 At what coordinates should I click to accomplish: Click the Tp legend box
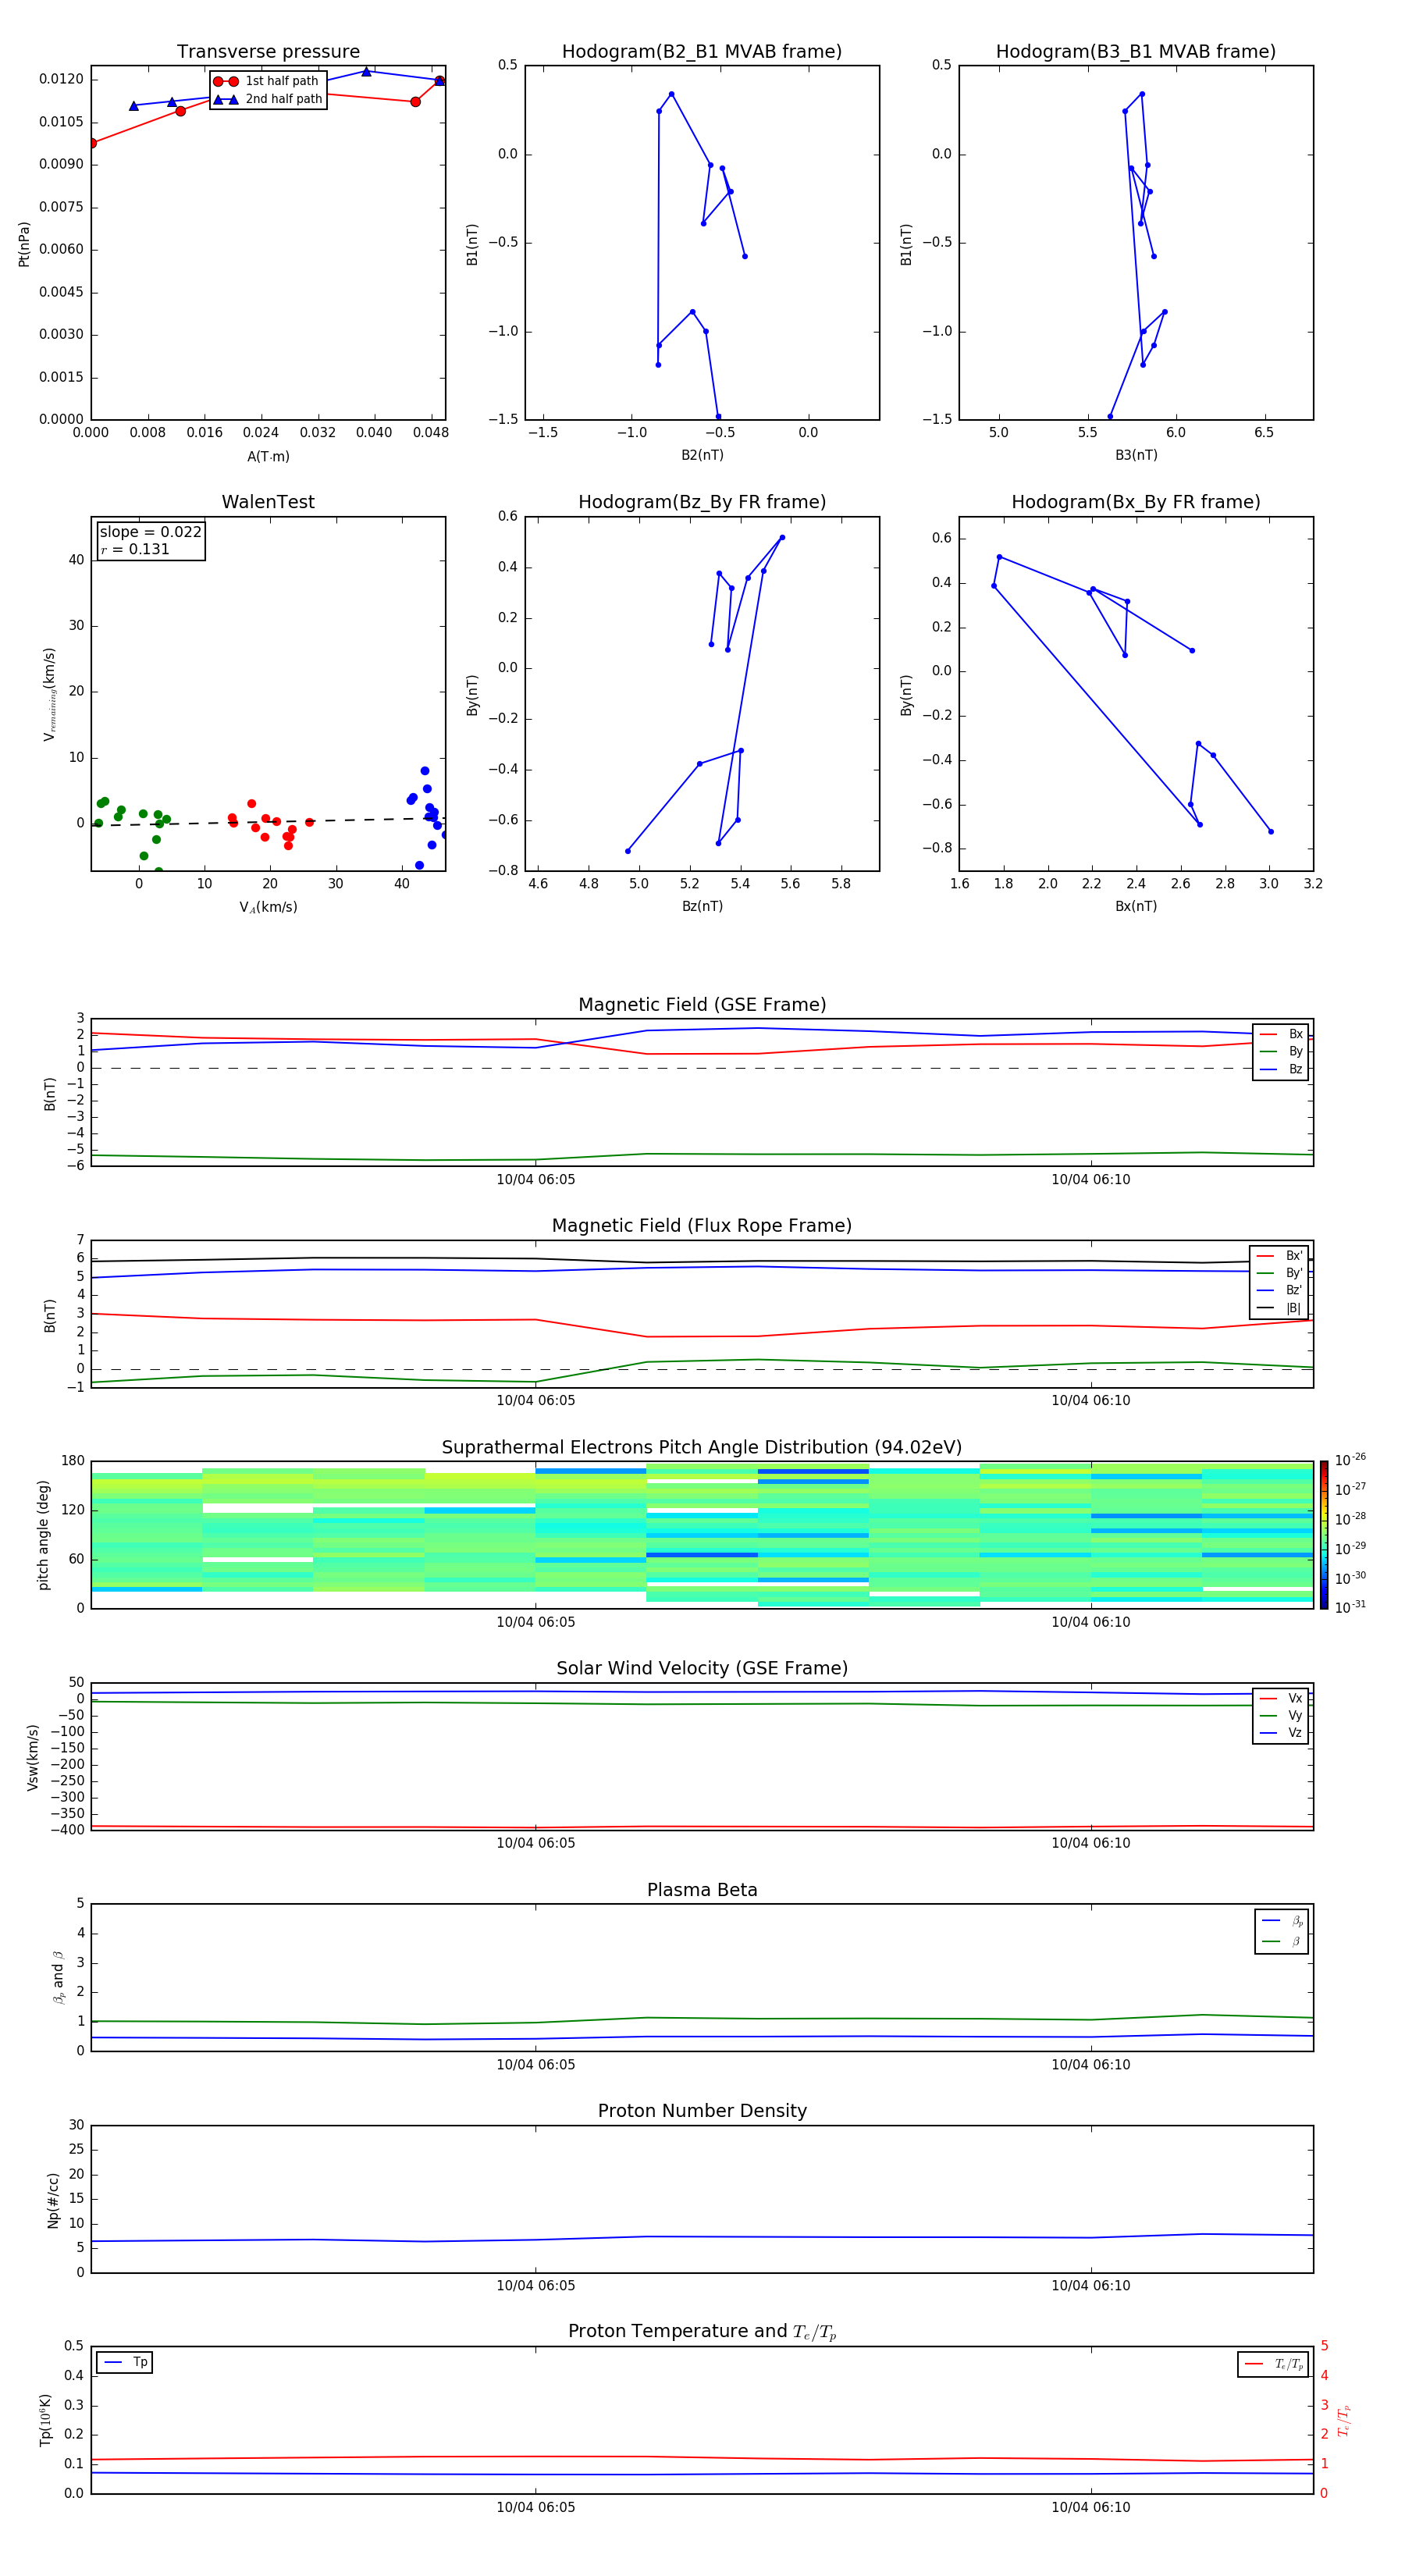[x=125, y=2362]
